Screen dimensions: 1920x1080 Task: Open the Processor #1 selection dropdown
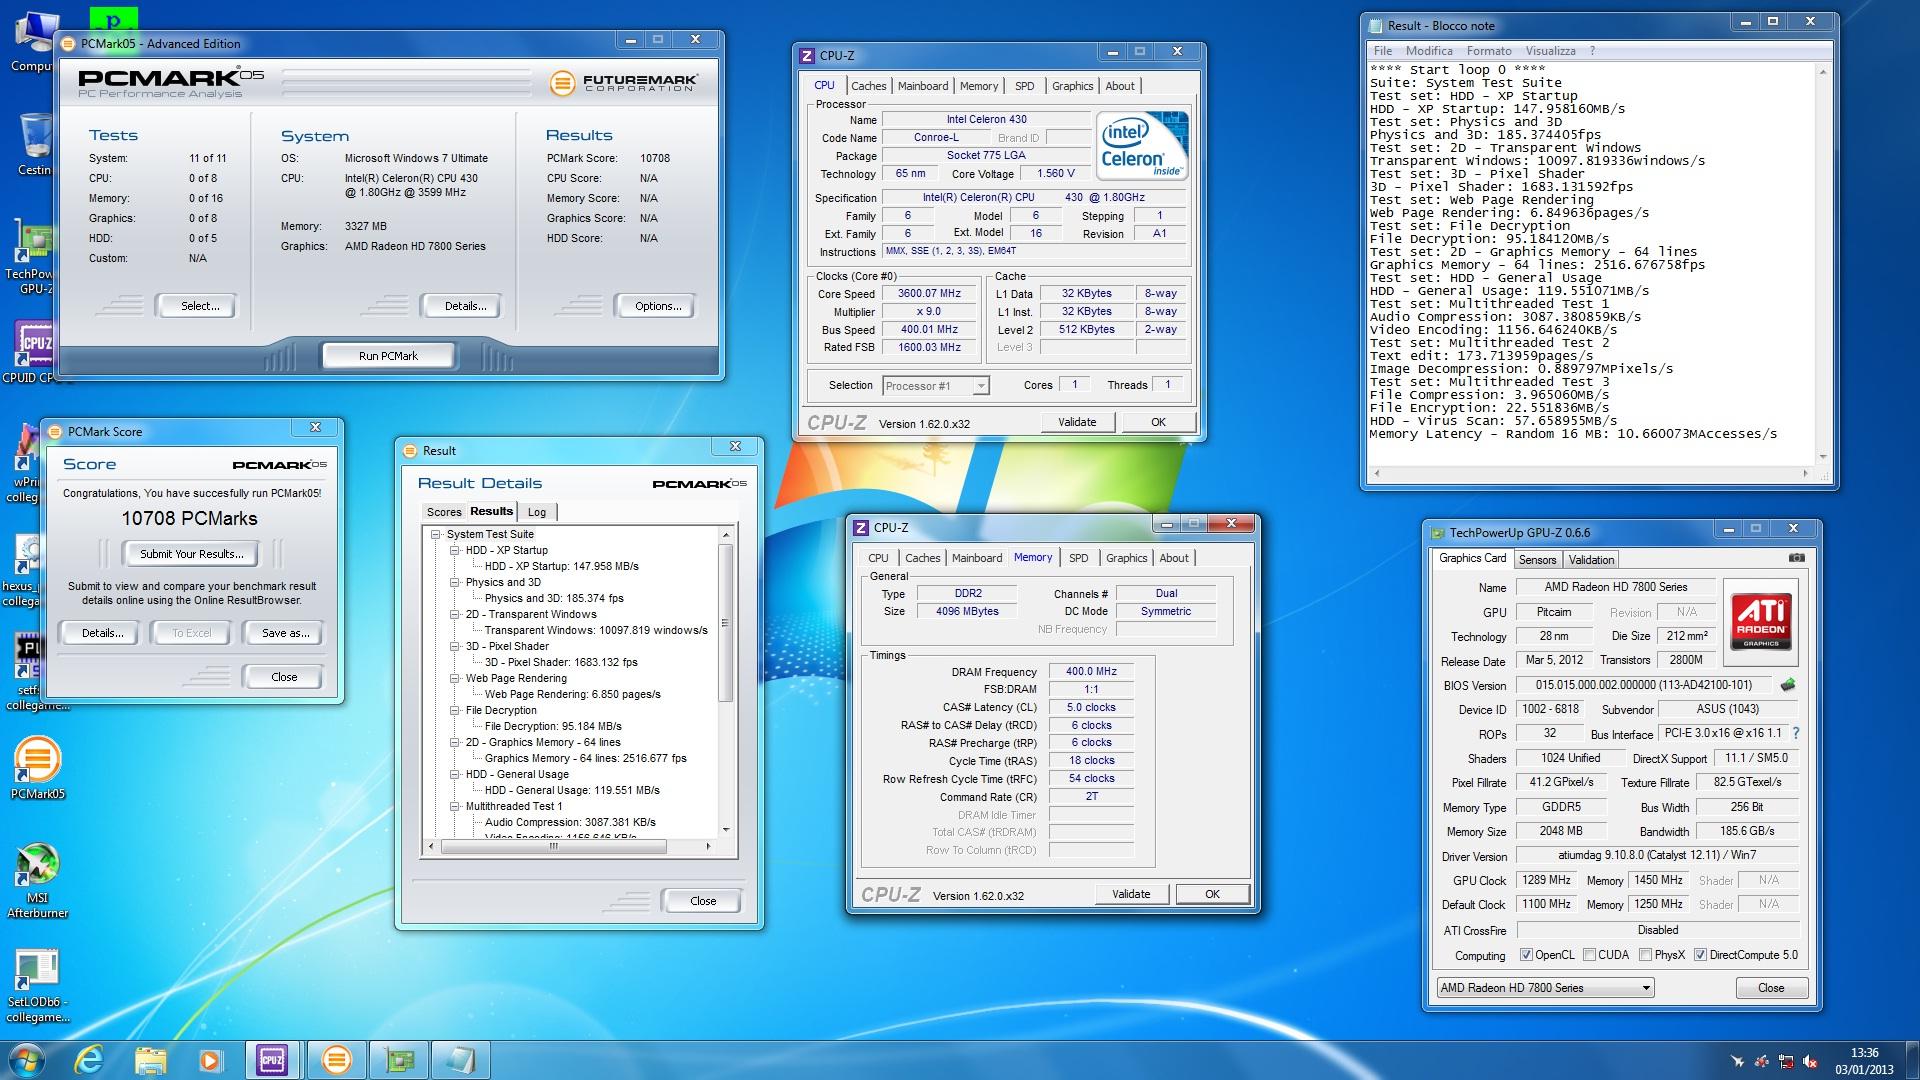click(936, 386)
